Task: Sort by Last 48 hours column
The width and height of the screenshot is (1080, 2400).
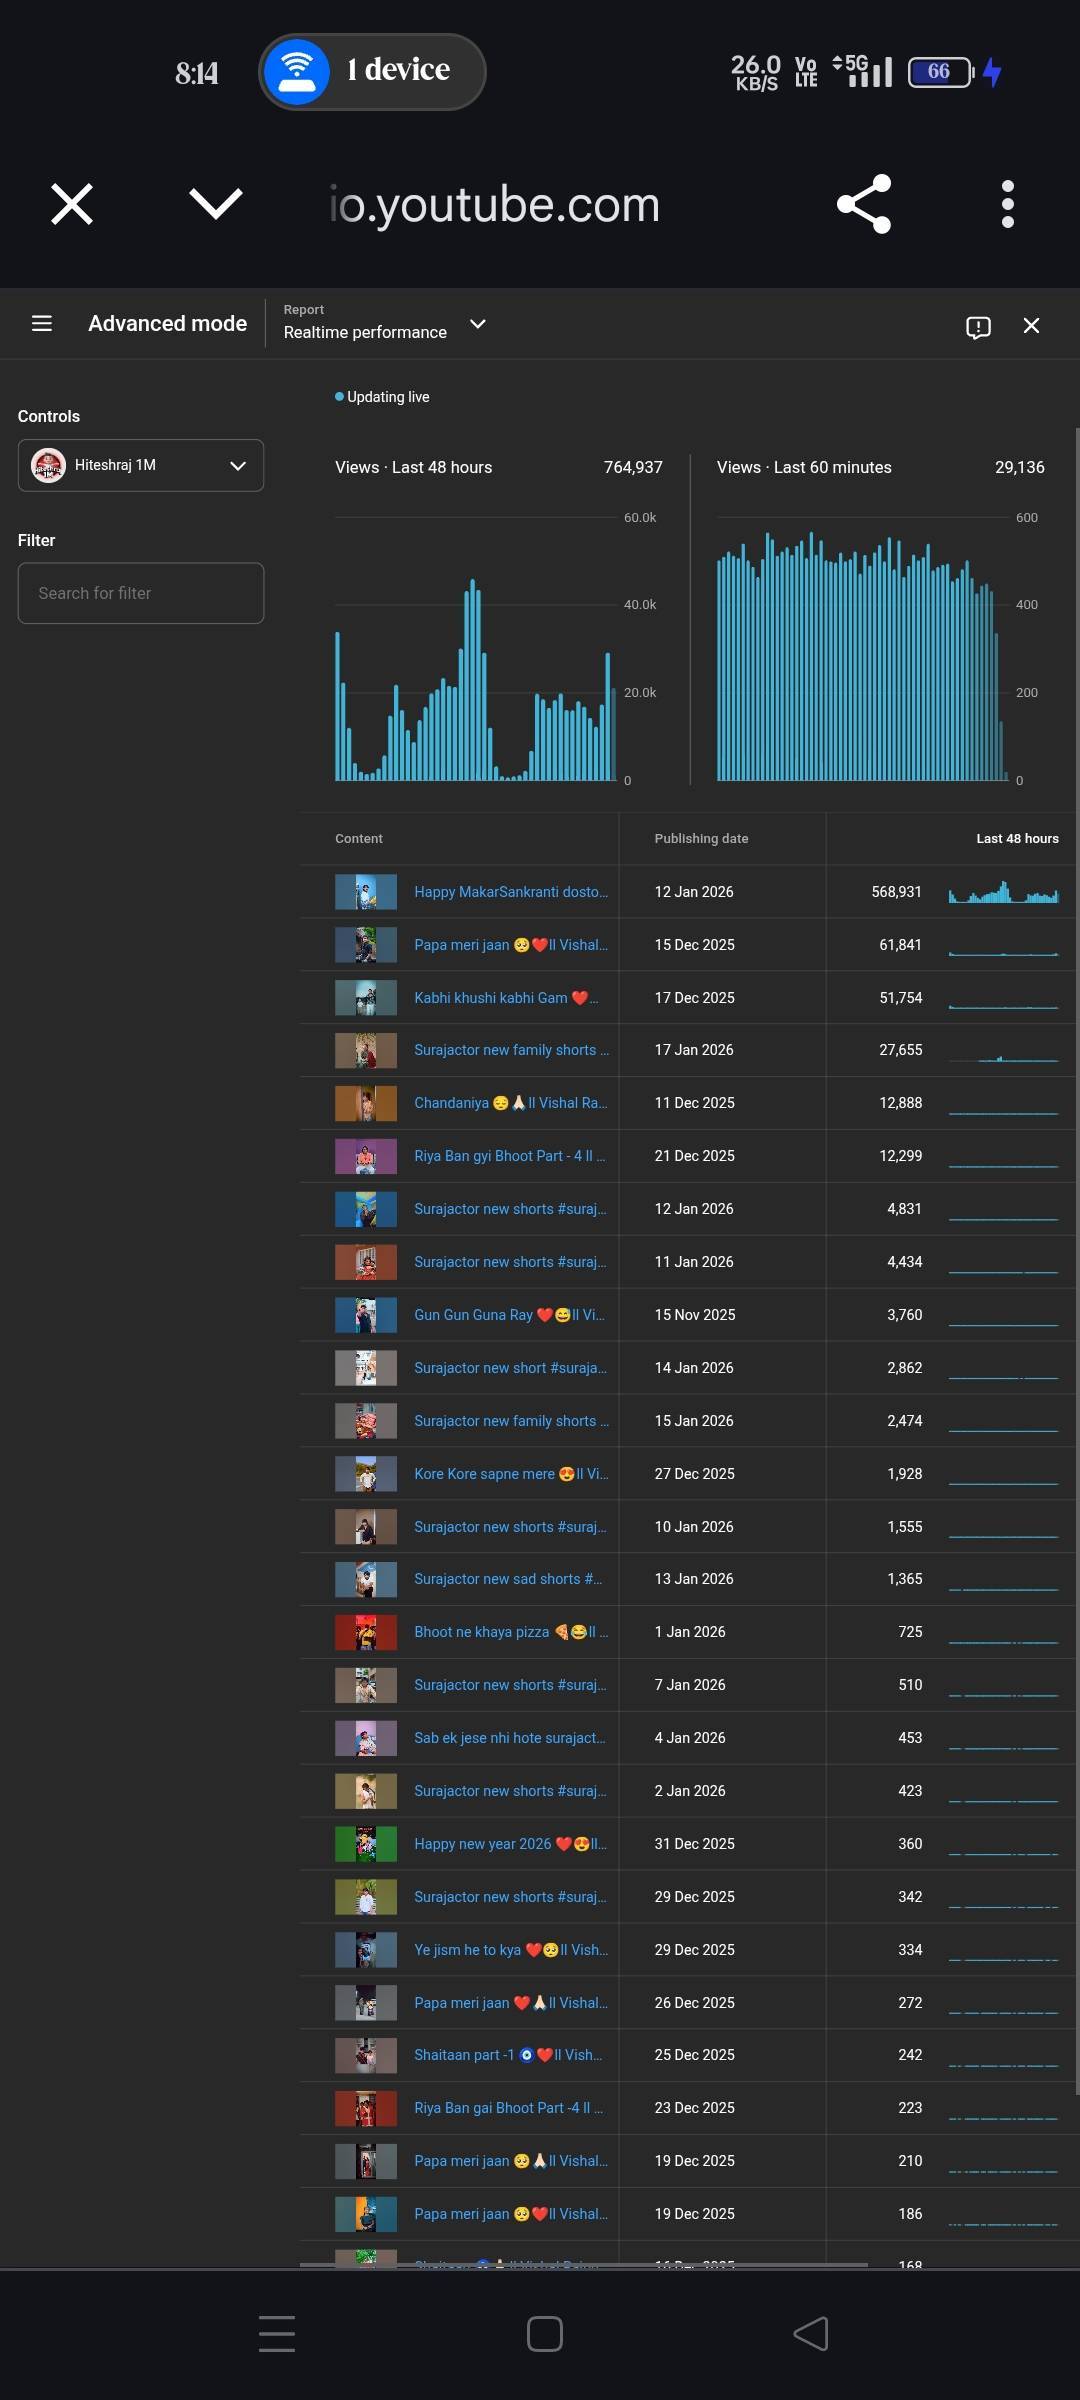Action: [x=1016, y=839]
